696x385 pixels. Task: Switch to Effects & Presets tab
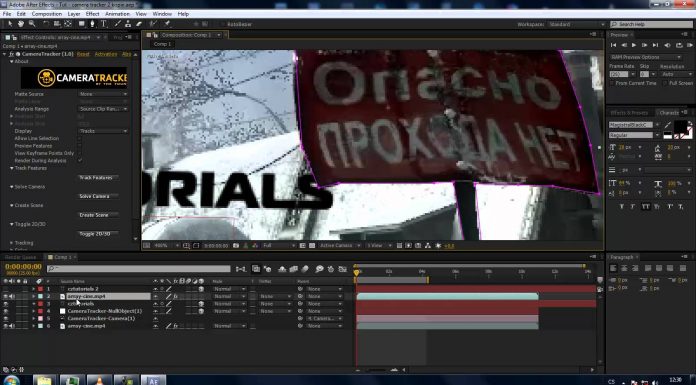(x=629, y=113)
